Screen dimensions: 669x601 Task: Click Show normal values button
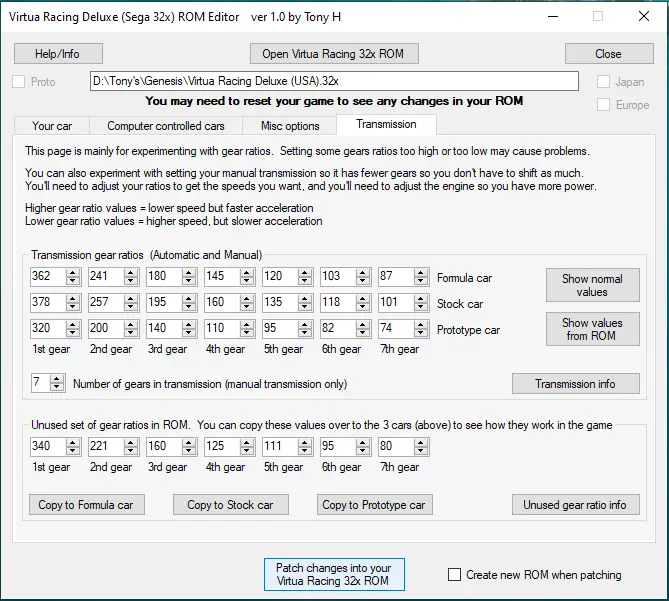[592, 285]
